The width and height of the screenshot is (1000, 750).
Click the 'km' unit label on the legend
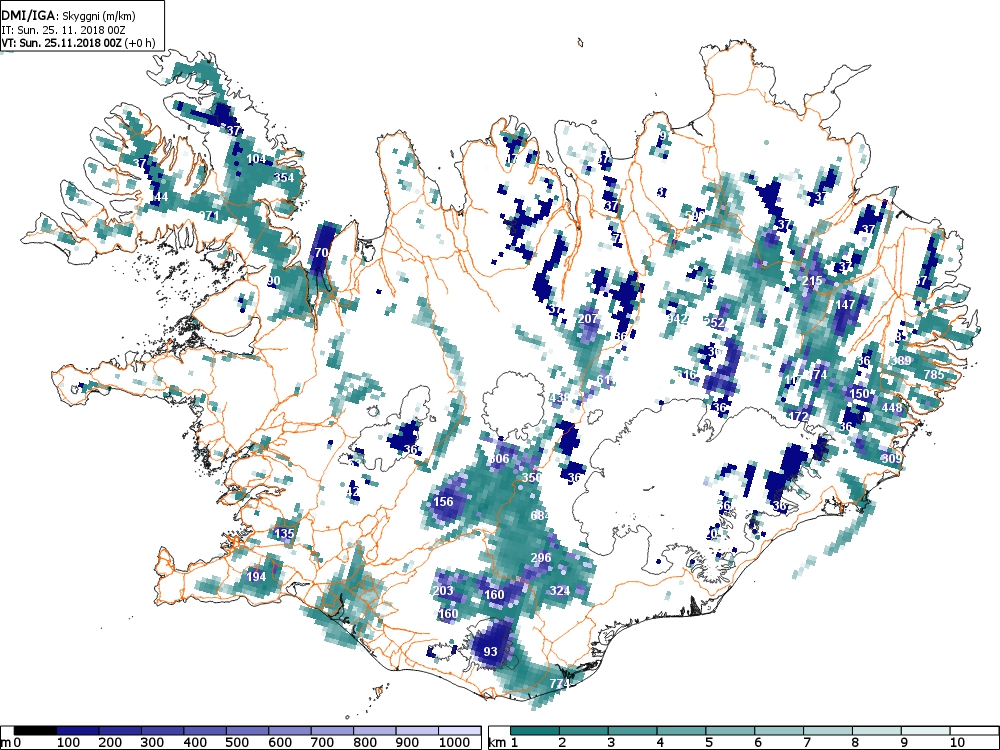pos(498,742)
